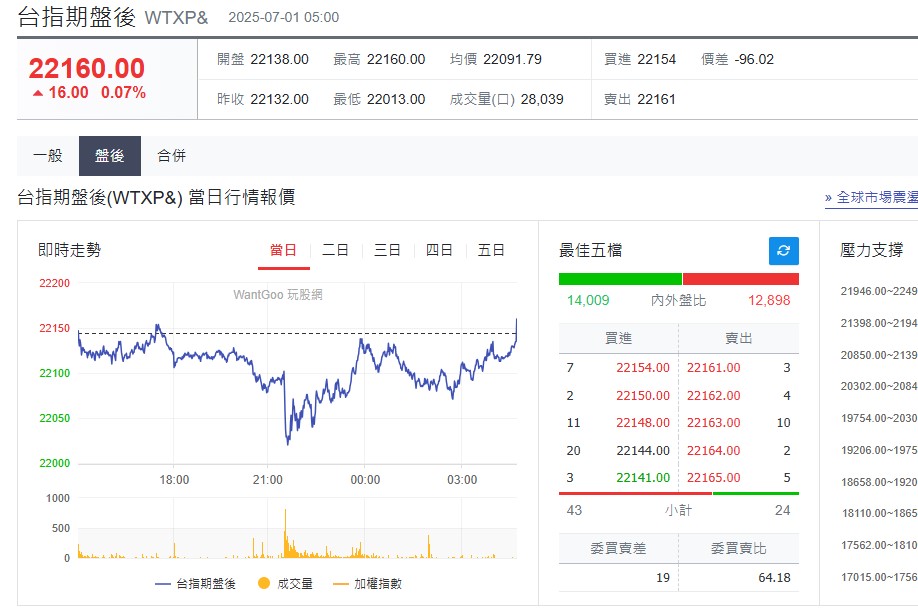The width and height of the screenshot is (918, 612).
Task: Click the 14,009 inner volume figure
Action: [x=588, y=300]
